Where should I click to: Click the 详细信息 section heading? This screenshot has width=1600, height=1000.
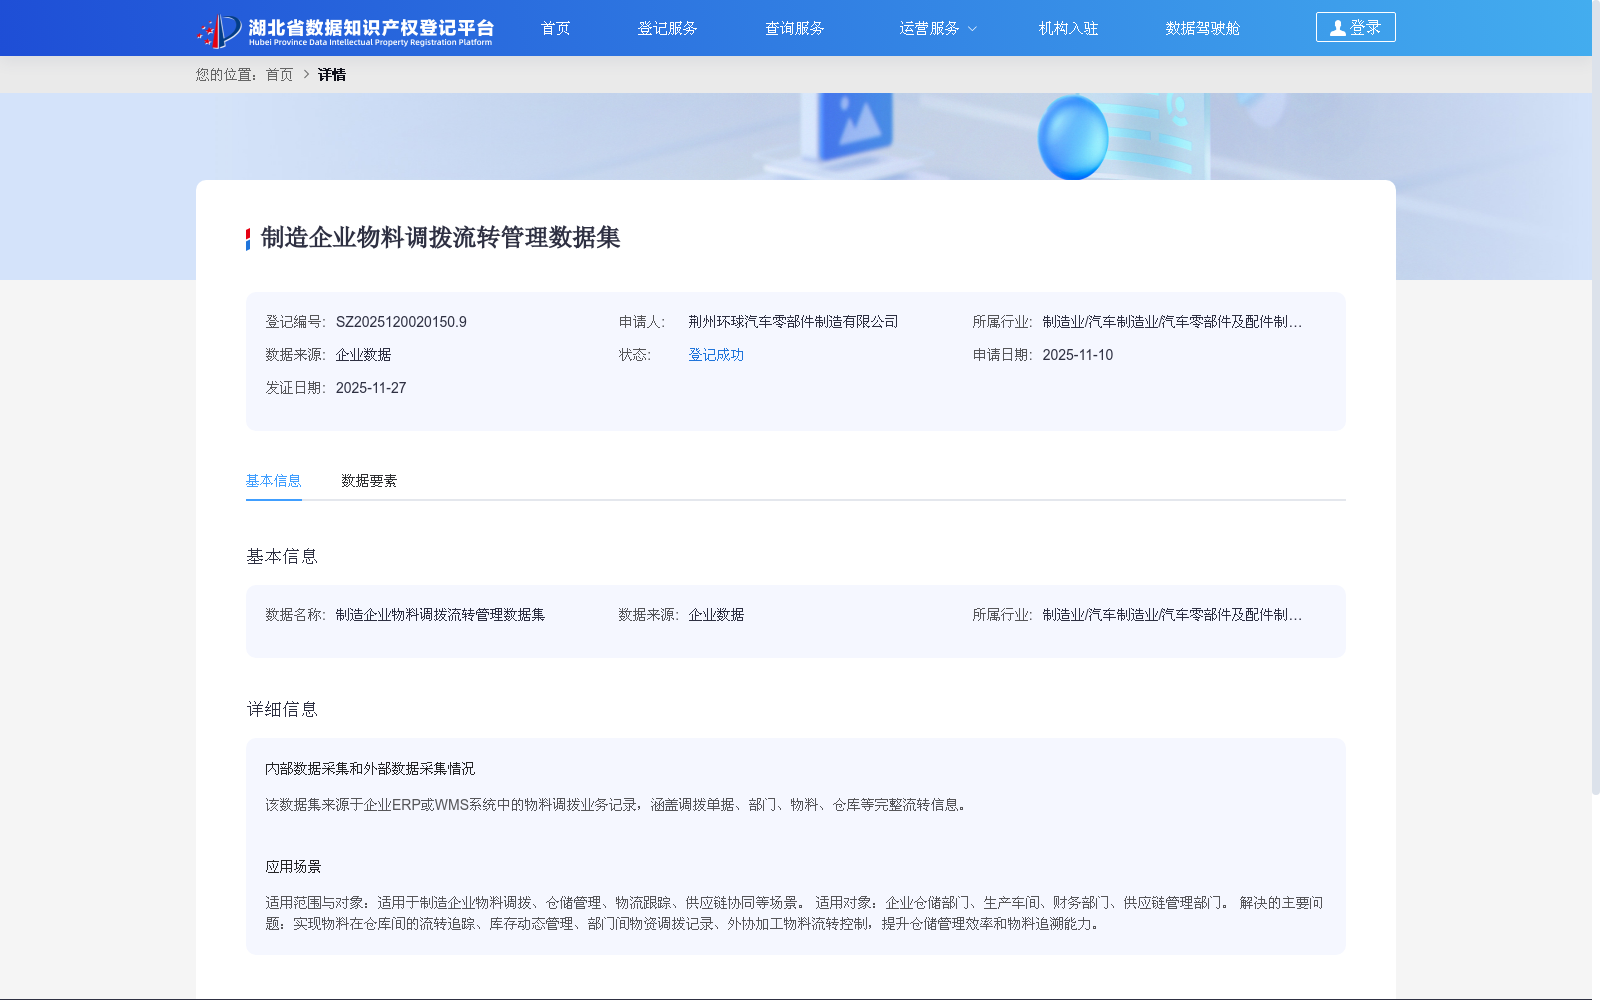[282, 710]
